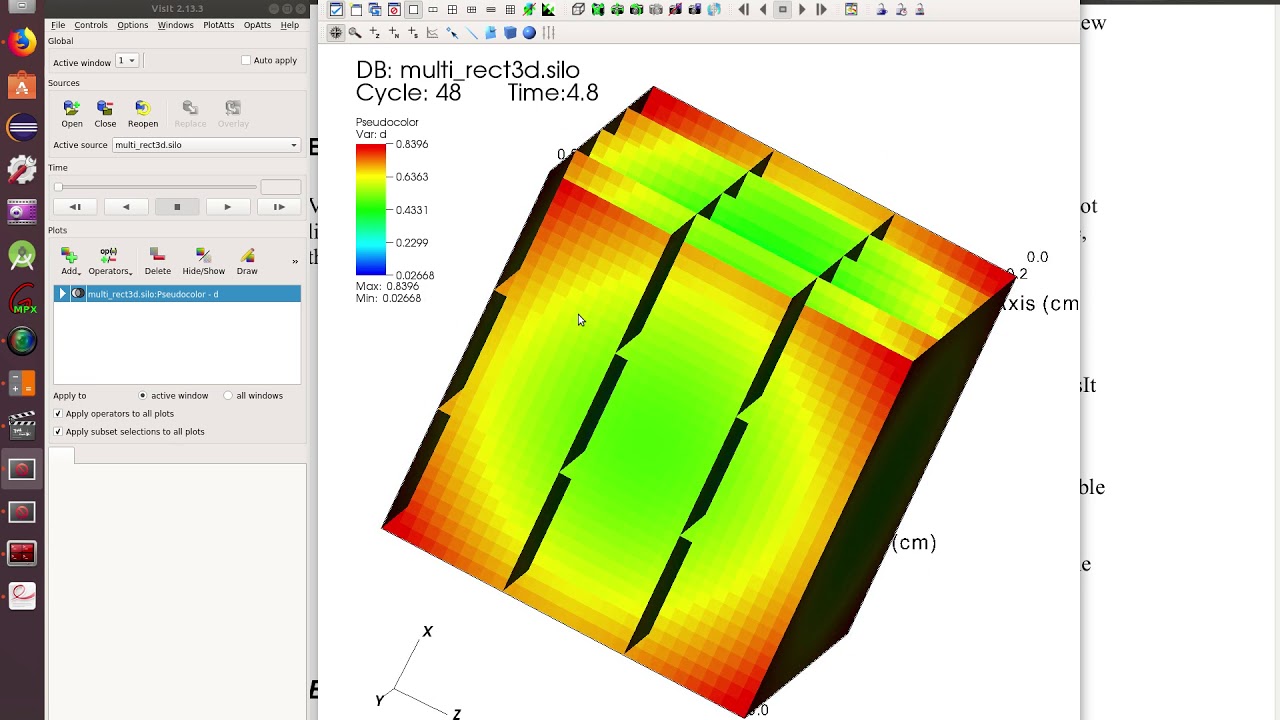Open the calculator from the dock
The width and height of the screenshot is (1280, 720).
(22, 384)
